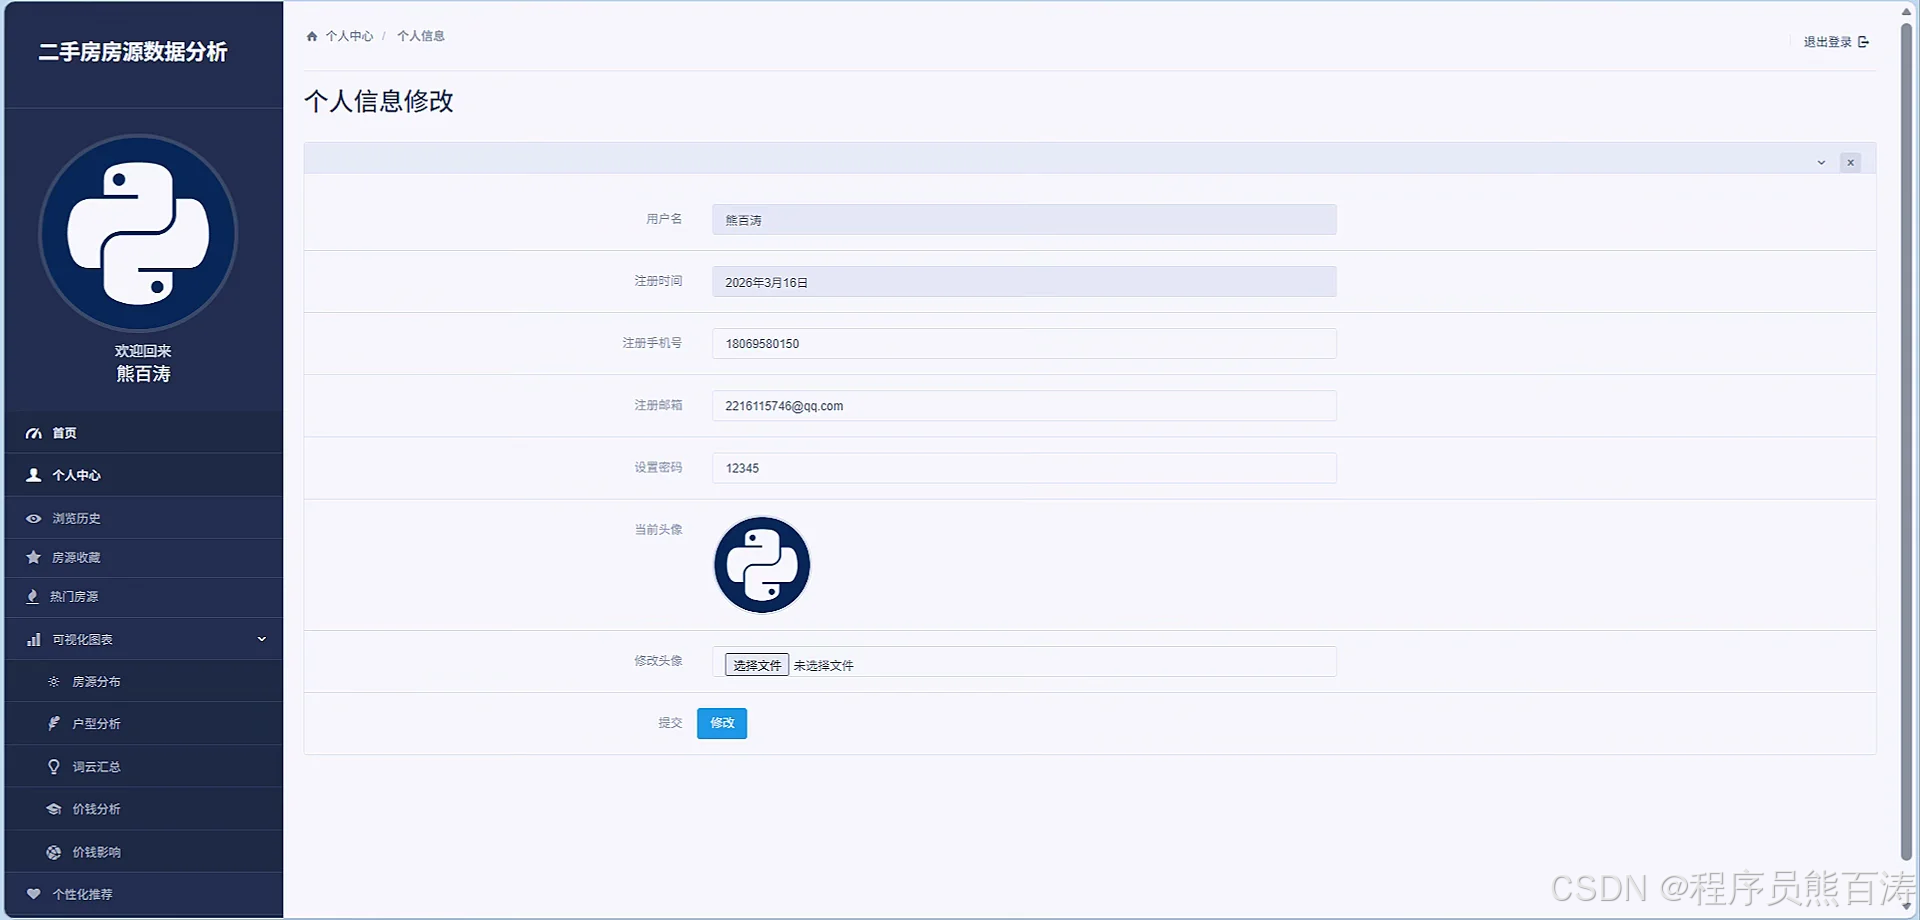
Task: Click the dashboard icon beside 首页
Action: (34, 433)
